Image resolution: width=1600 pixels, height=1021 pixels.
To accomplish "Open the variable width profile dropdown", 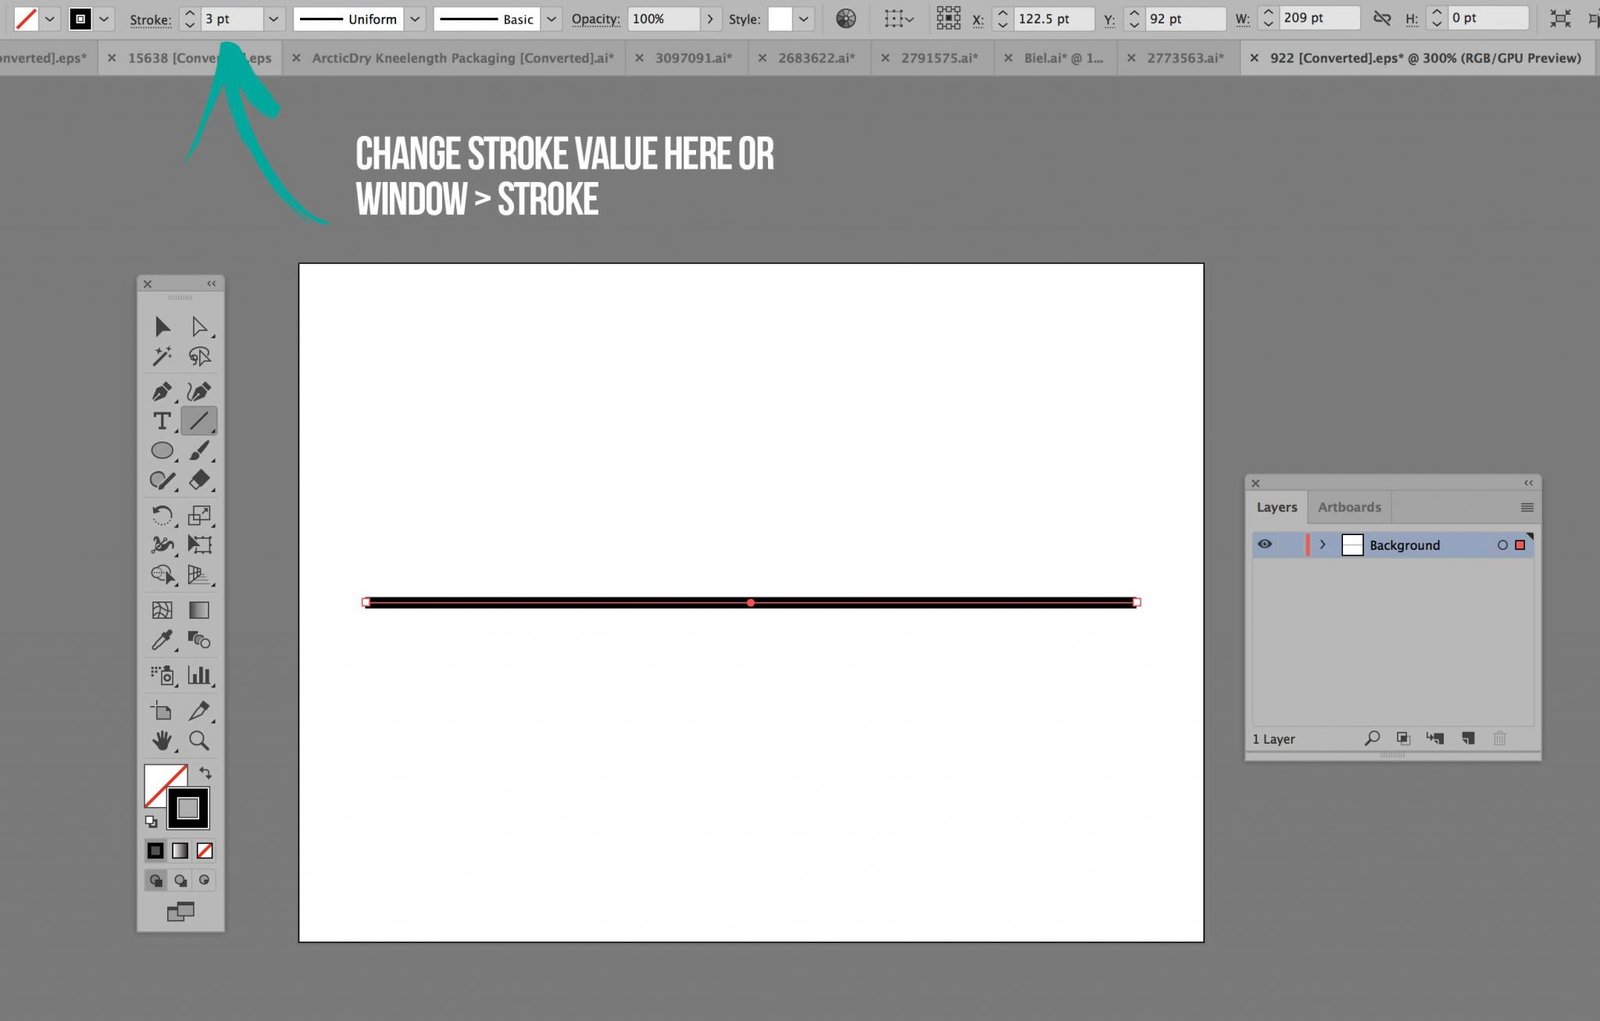I will click(415, 18).
